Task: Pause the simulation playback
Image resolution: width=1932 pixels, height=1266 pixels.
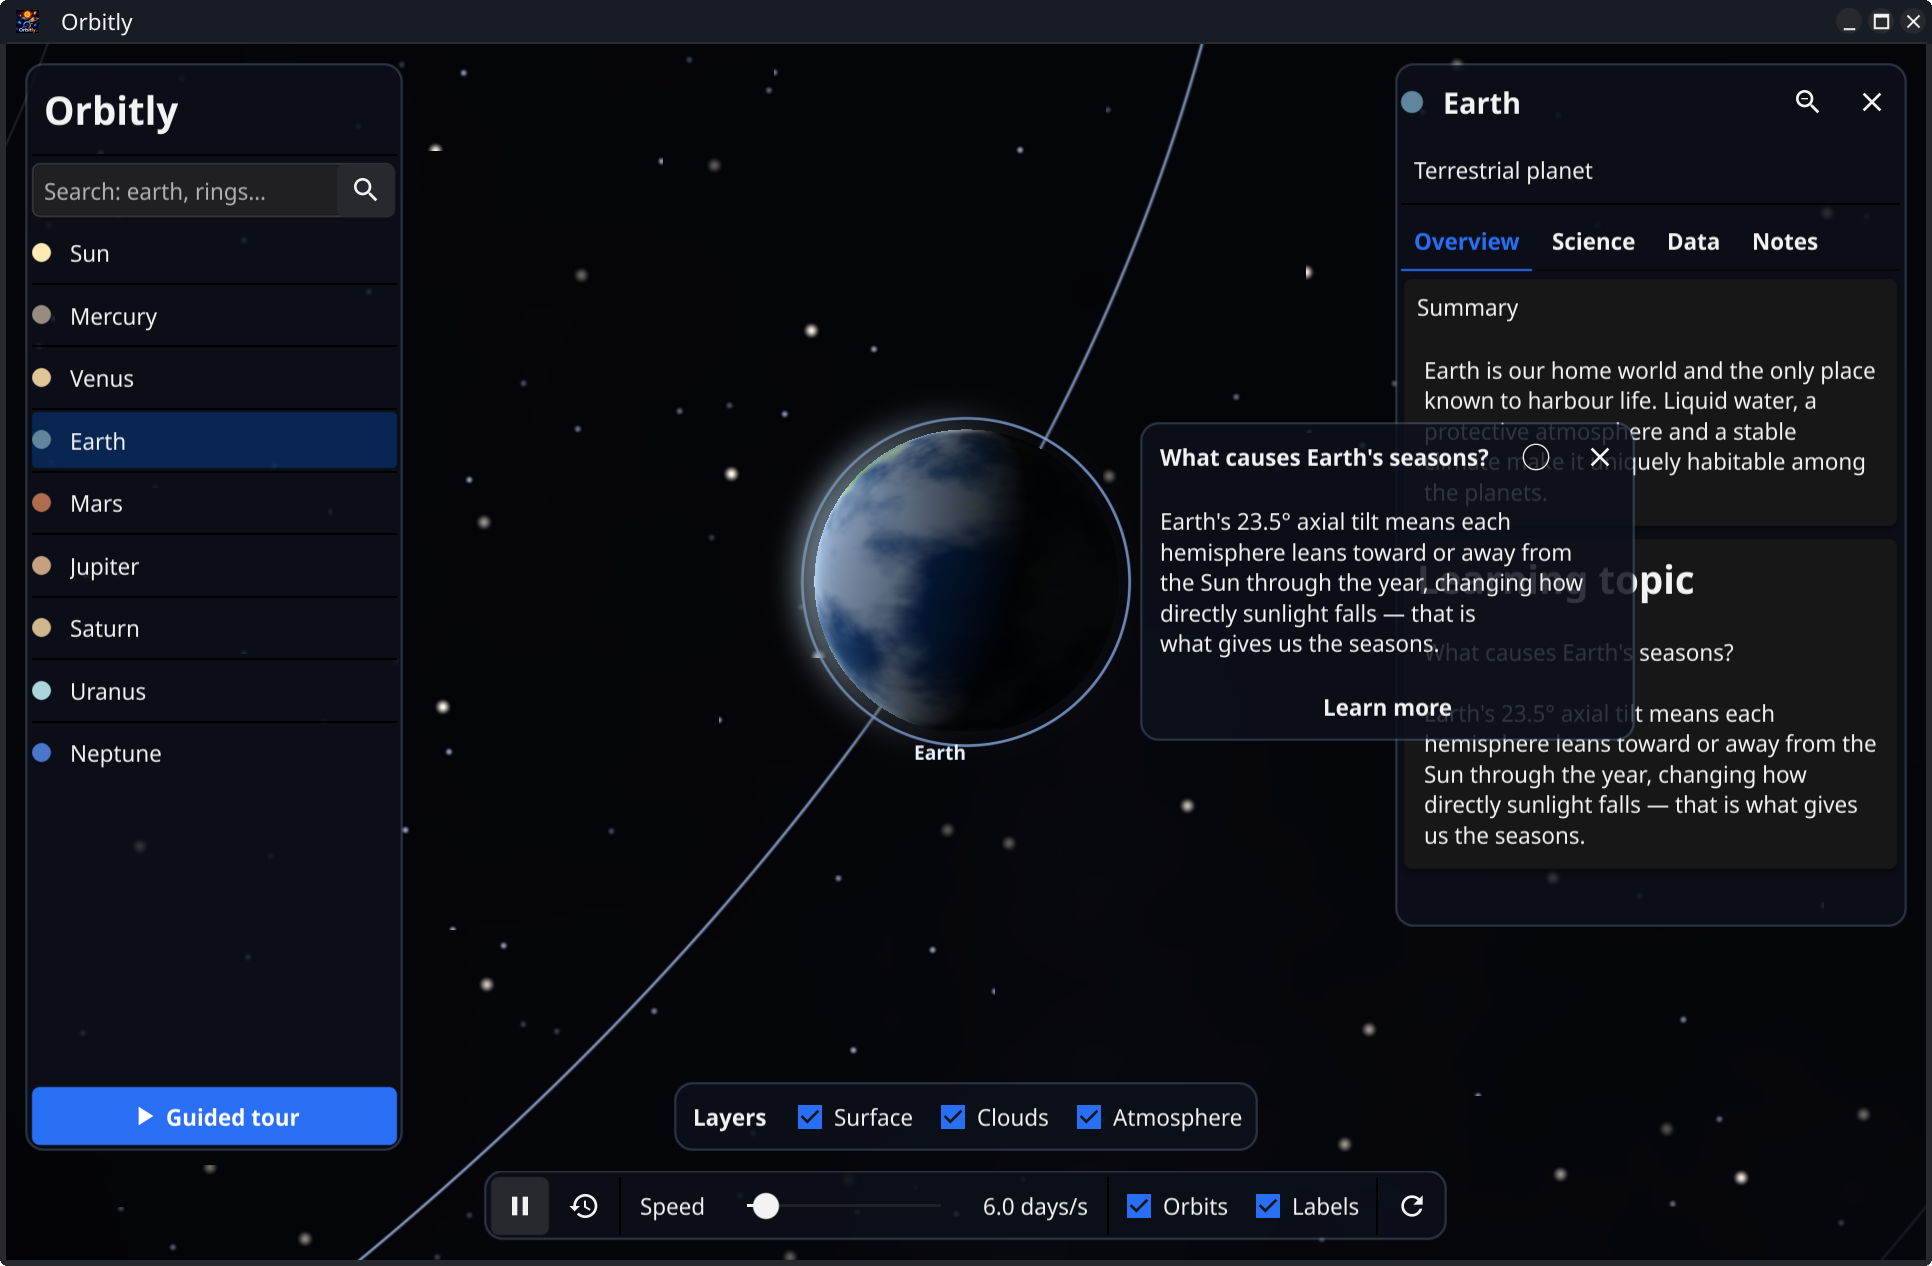Action: 520,1206
